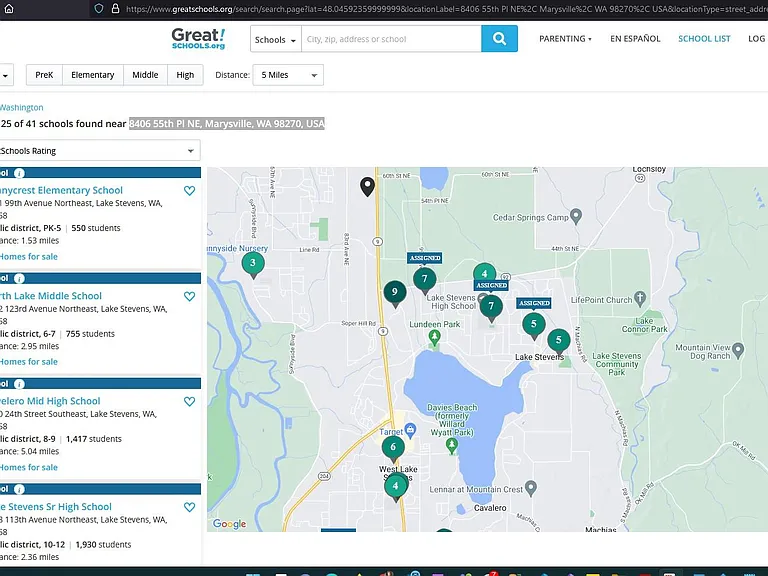Favorite the Elementary School on 99th Avenue
The image size is (768, 576).
point(189,191)
